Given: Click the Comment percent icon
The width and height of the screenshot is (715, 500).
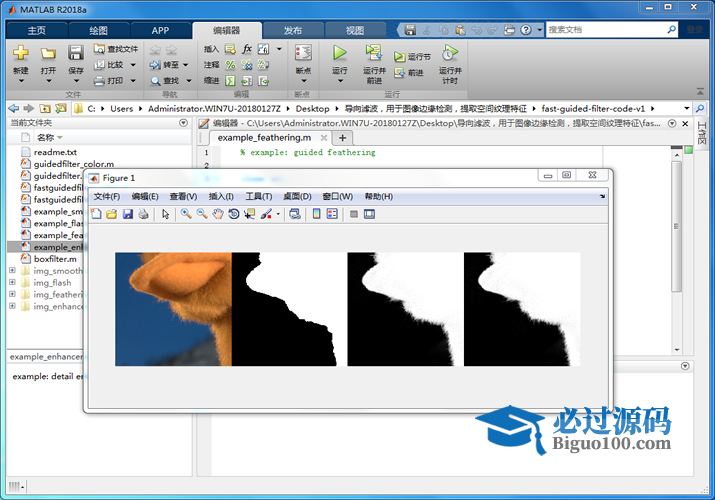Looking at the screenshot, I should tap(230, 65).
